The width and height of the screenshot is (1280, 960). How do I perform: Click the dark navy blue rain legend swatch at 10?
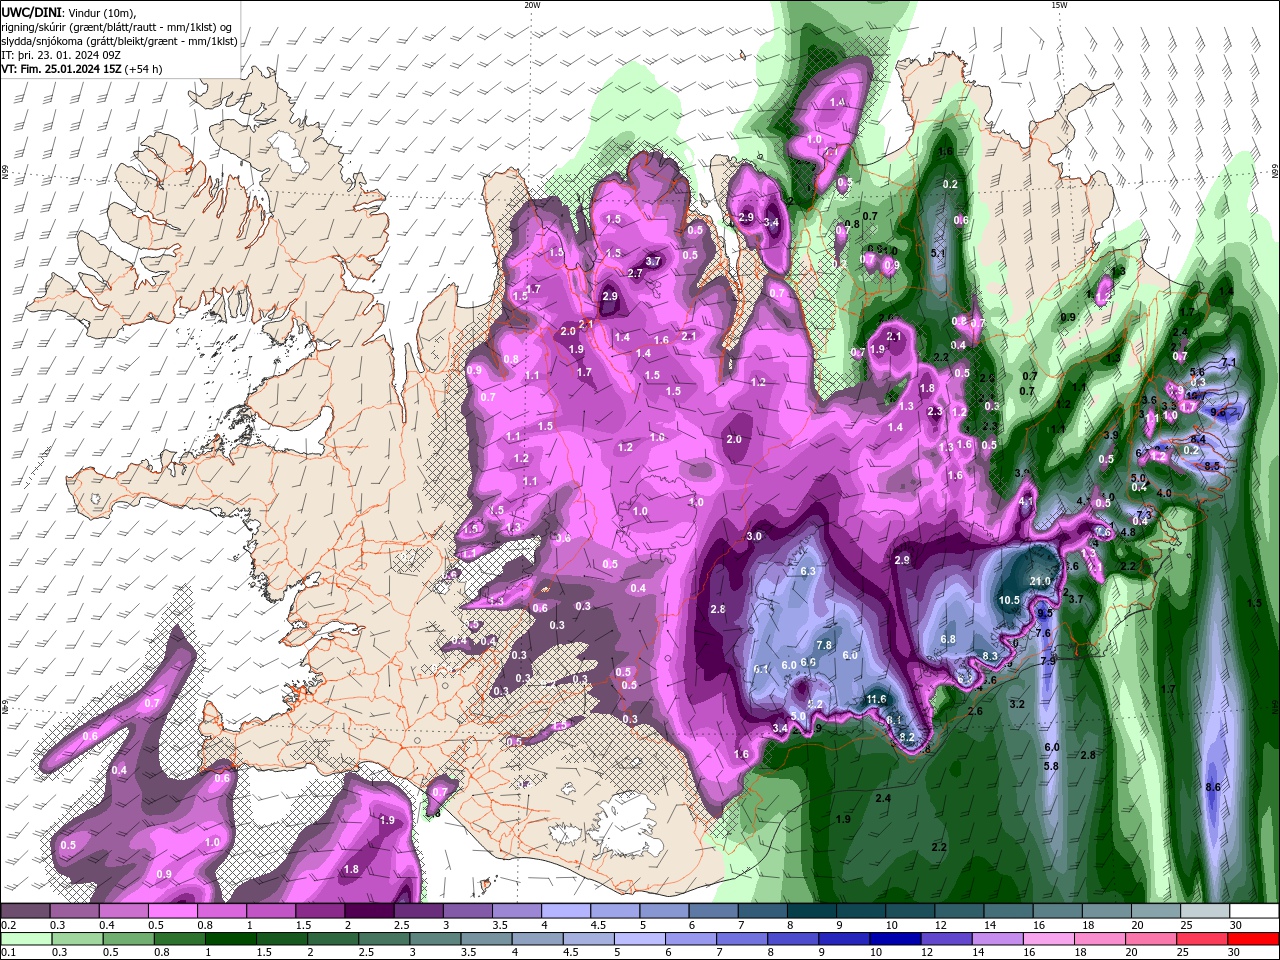click(x=895, y=939)
